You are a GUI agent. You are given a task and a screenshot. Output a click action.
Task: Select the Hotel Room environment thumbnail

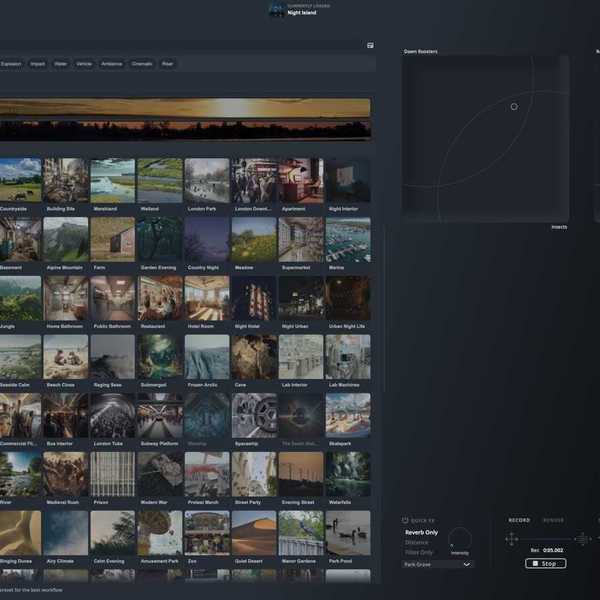tap(207, 298)
